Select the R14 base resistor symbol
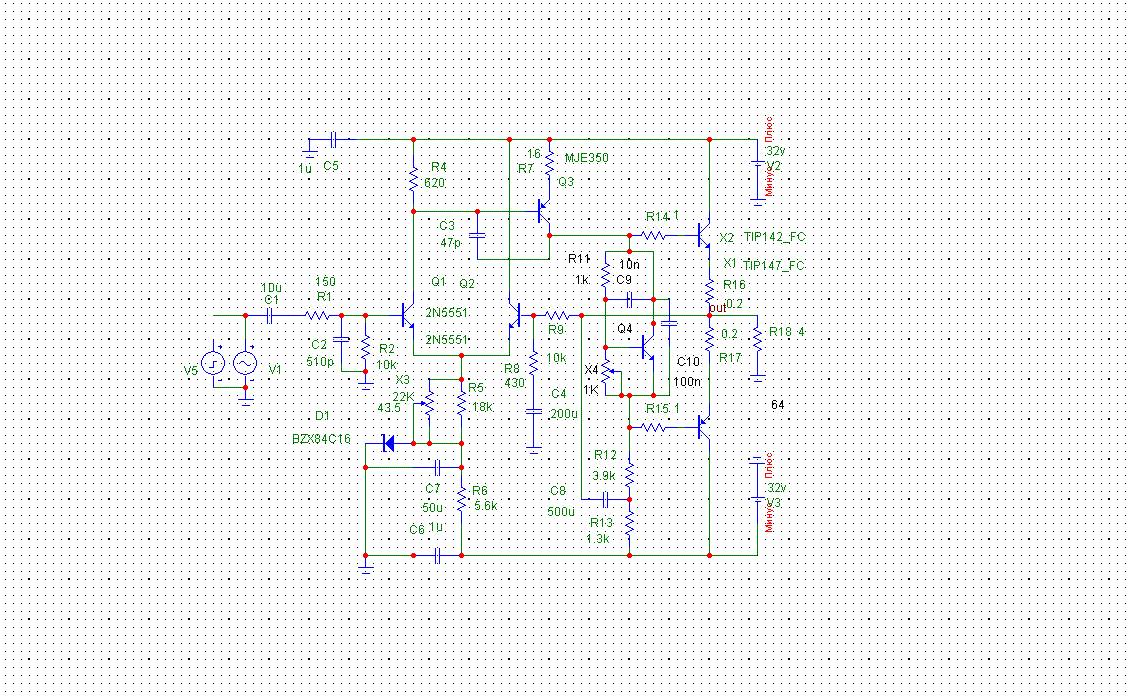 pos(653,236)
